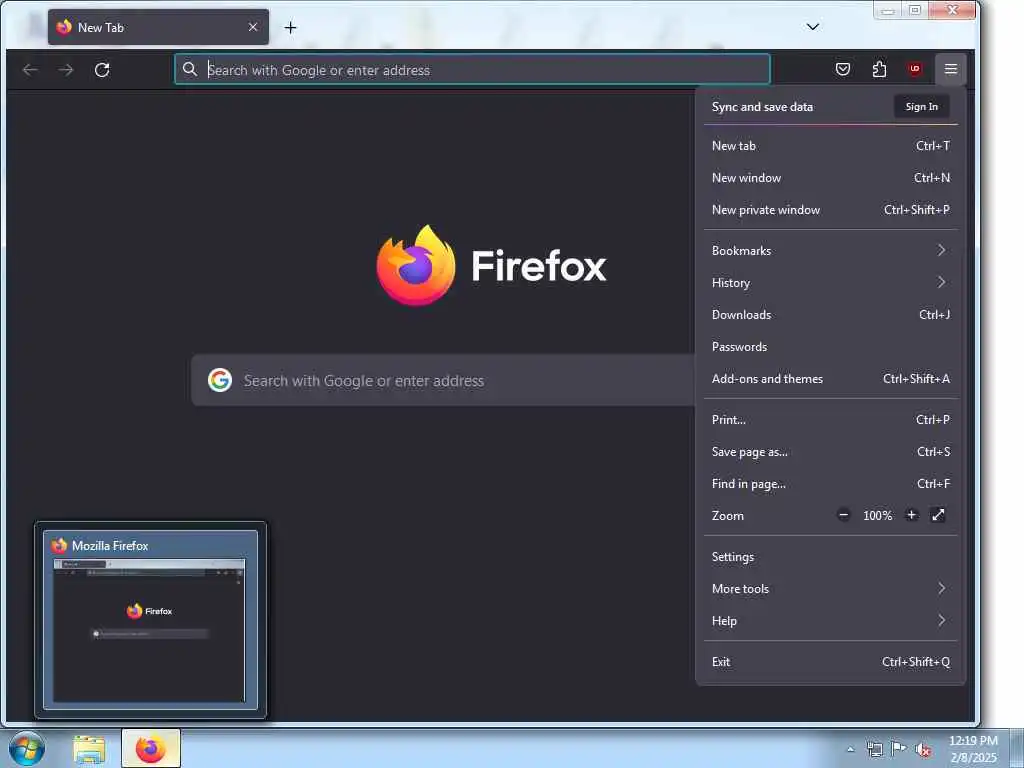Image resolution: width=1024 pixels, height=768 pixels.
Task: Open the Extensions puzzle icon
Action: click(879, 69)
